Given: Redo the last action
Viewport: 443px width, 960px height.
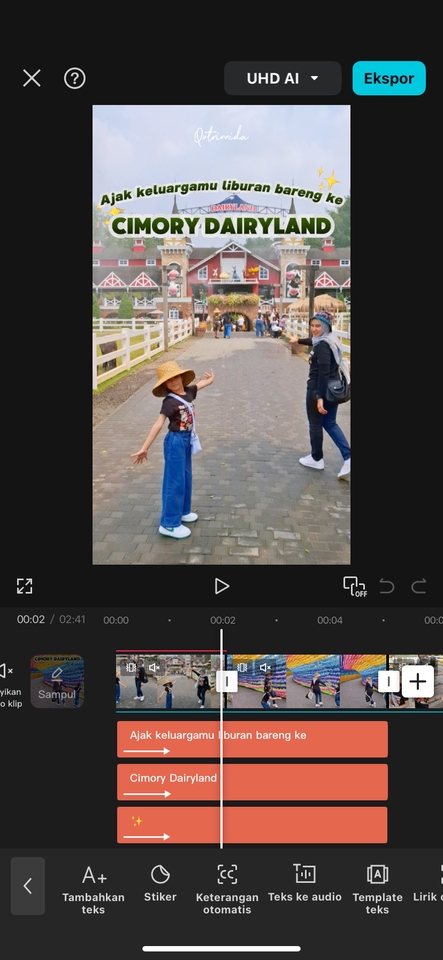Looking at the screenshot, I should (x=419, y=586).
